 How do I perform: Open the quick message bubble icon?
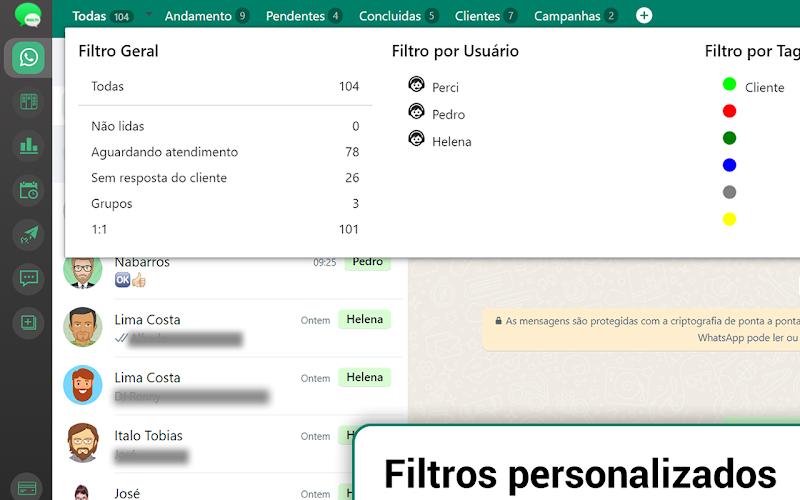point(29,279)
